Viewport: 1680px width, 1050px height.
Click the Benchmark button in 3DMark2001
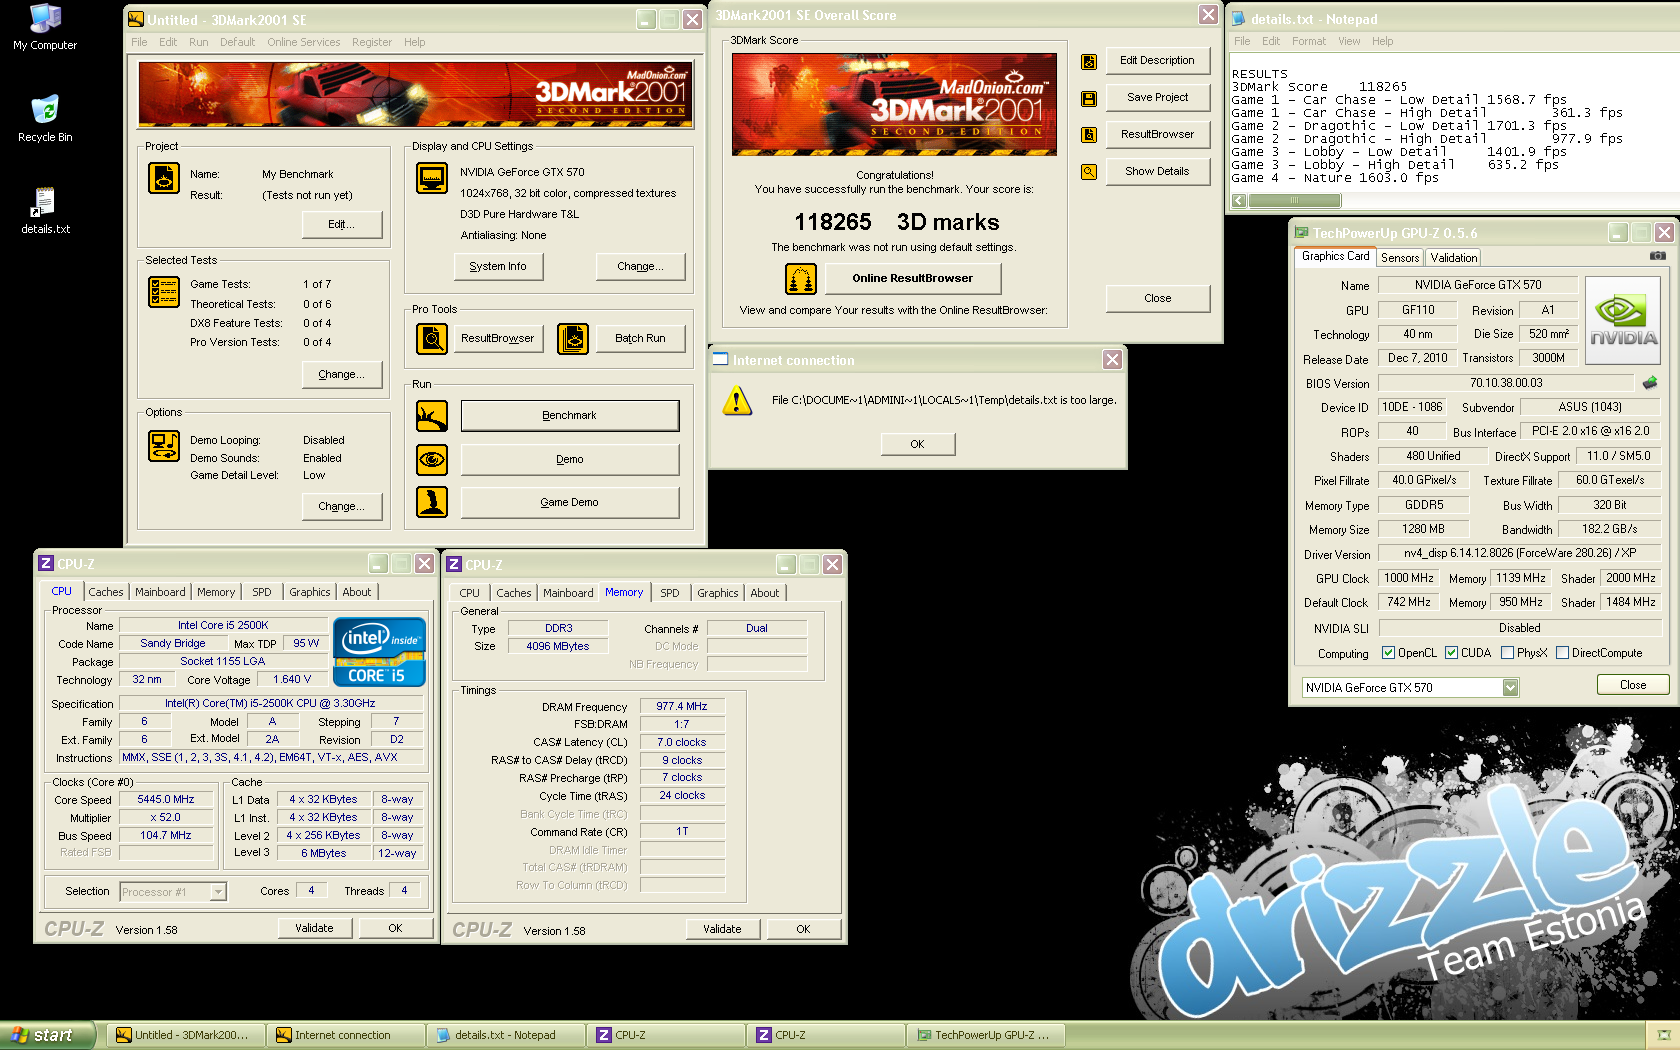[x=569, y=416]
